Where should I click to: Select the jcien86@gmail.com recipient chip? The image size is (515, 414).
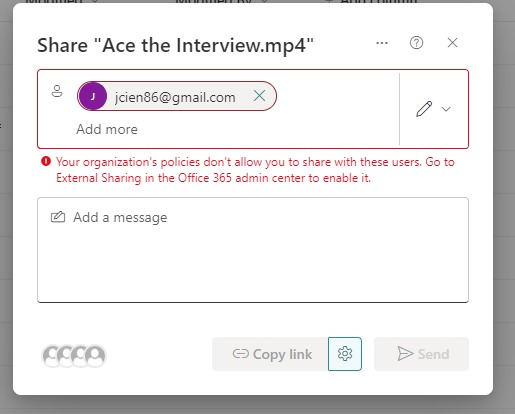[177, 96]
